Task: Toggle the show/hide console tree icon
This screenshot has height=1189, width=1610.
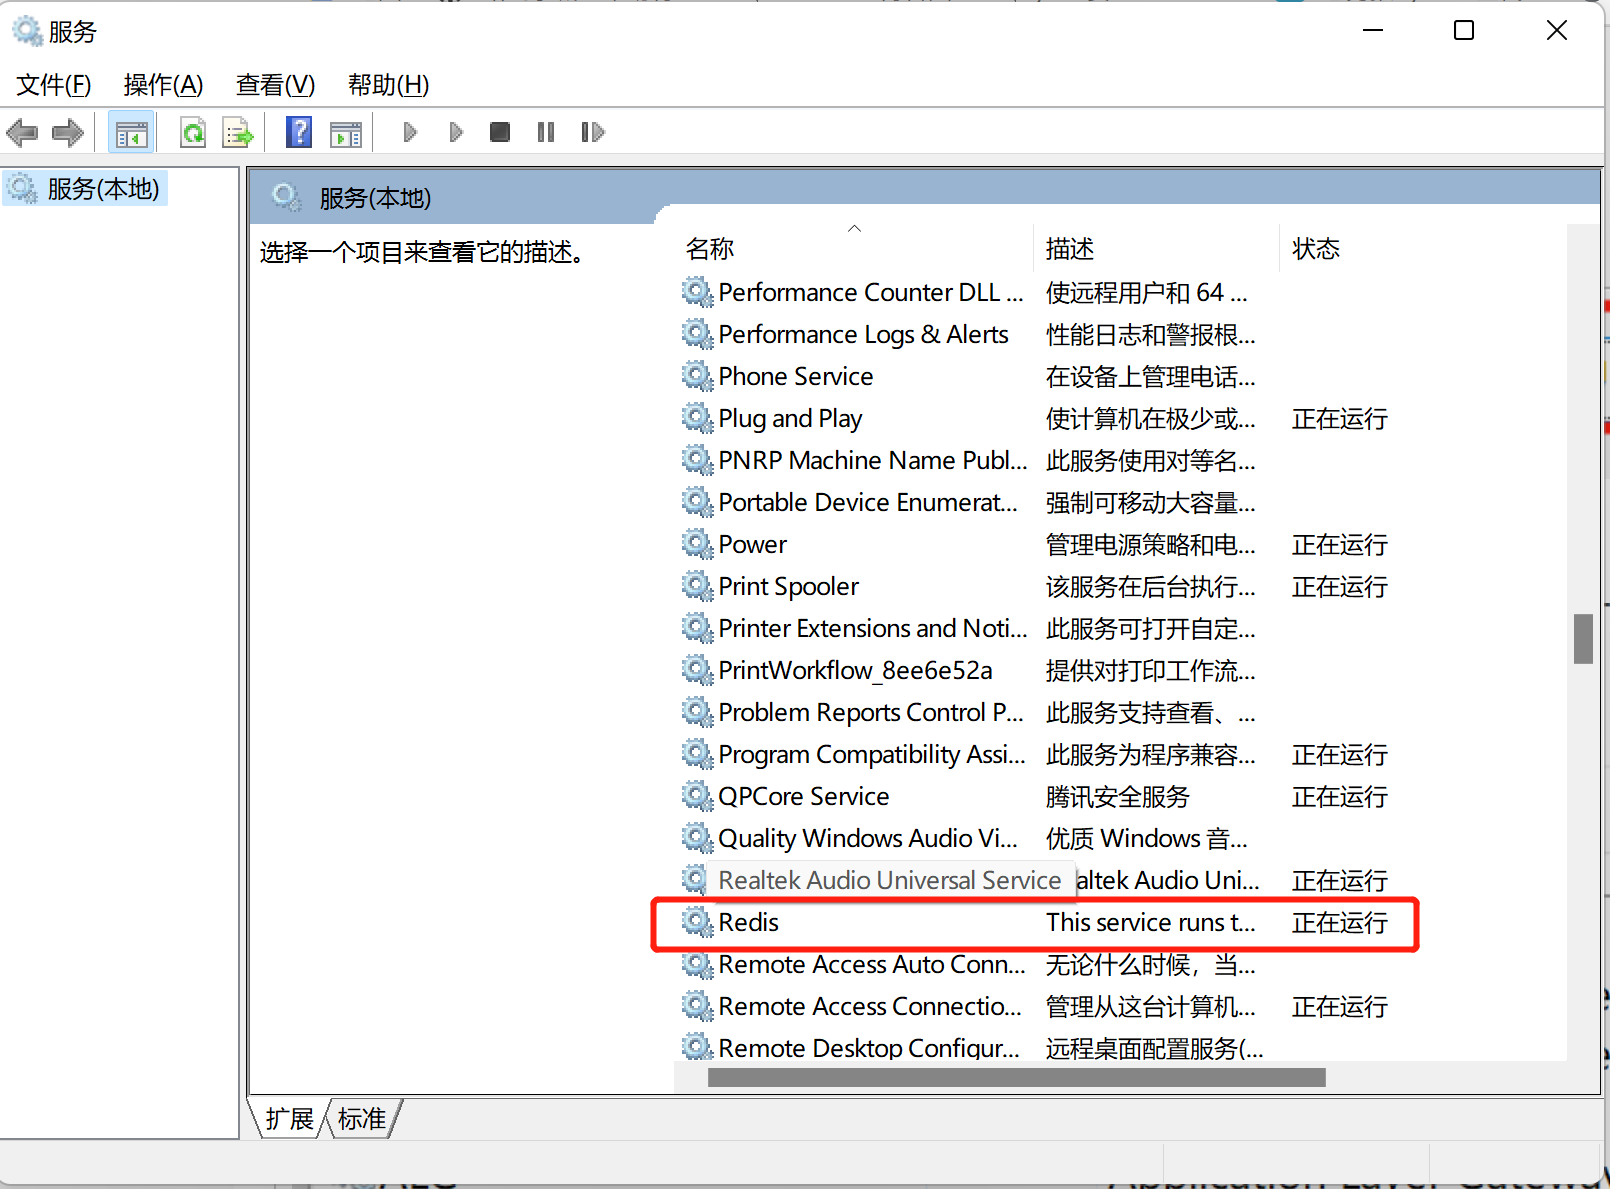Action: pos(131,132)
